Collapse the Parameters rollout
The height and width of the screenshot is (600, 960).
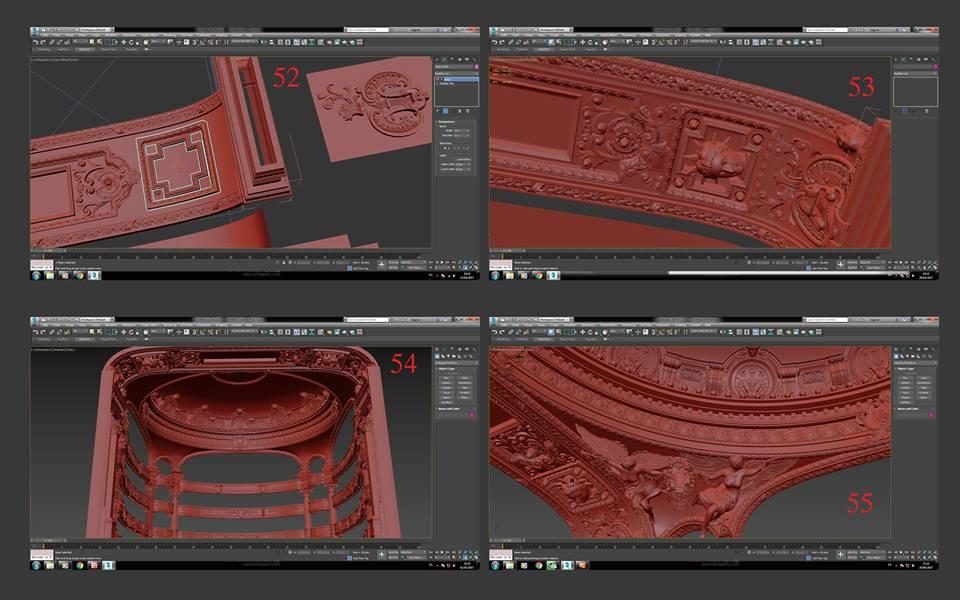(x=444, y=121)
